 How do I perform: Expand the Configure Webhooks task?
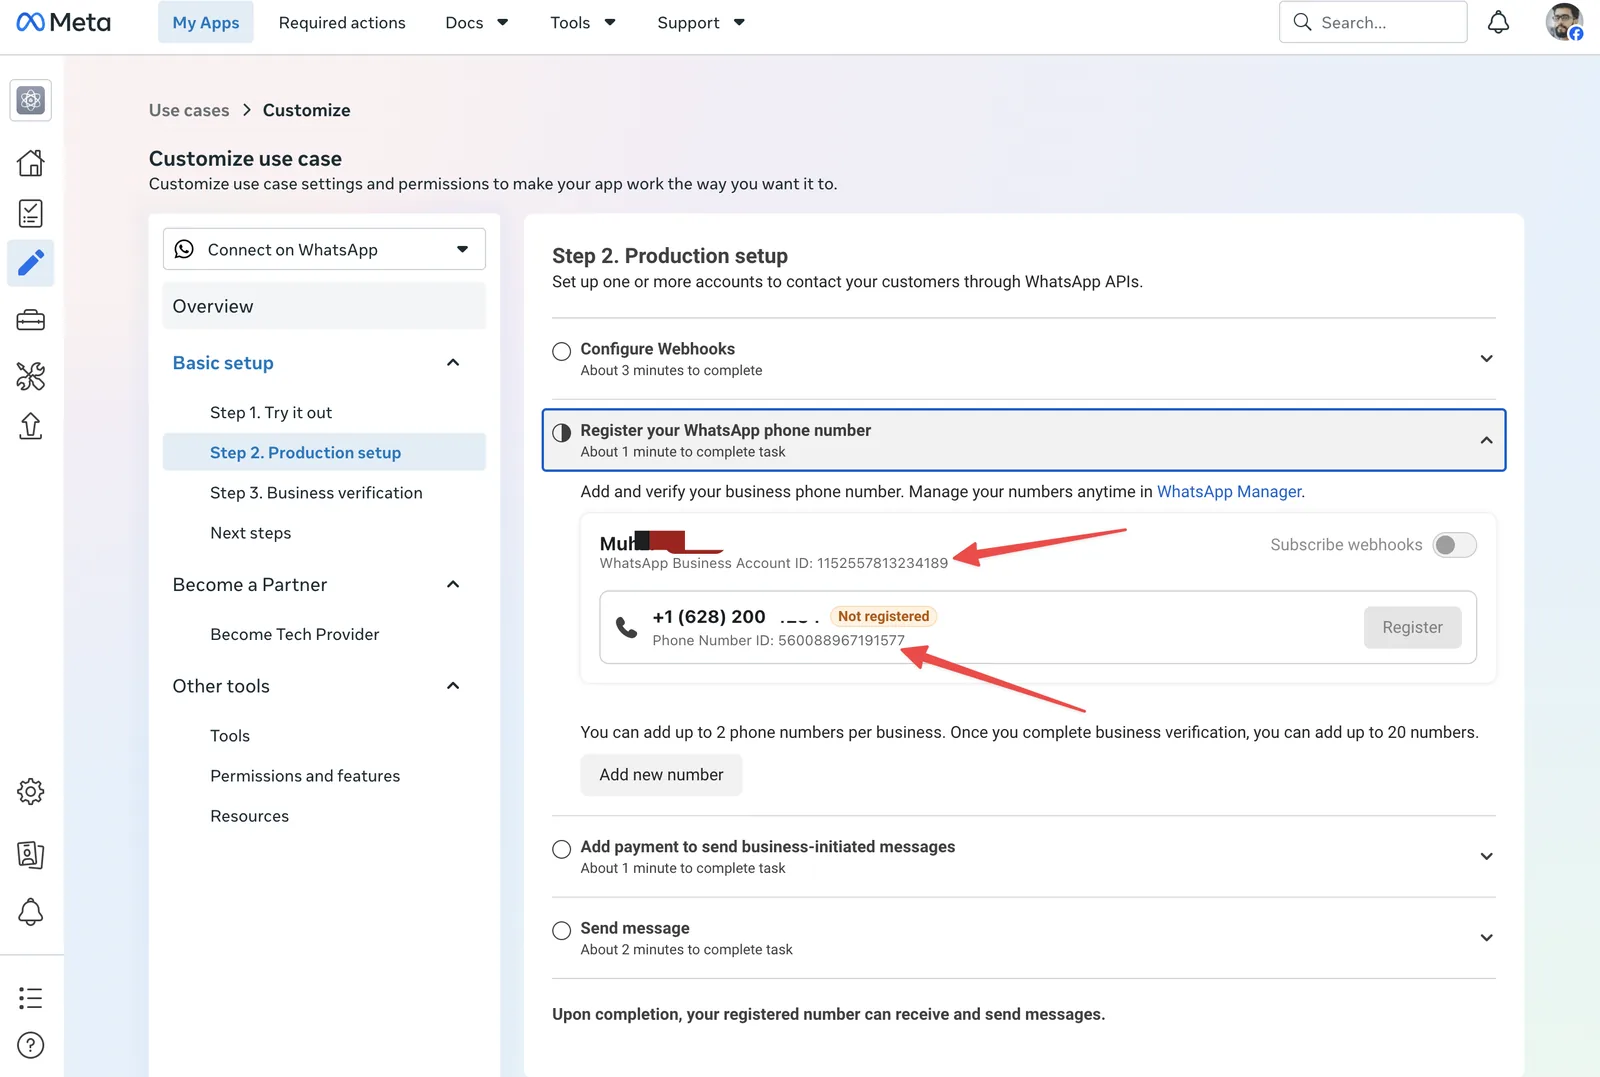[1487, 359]
